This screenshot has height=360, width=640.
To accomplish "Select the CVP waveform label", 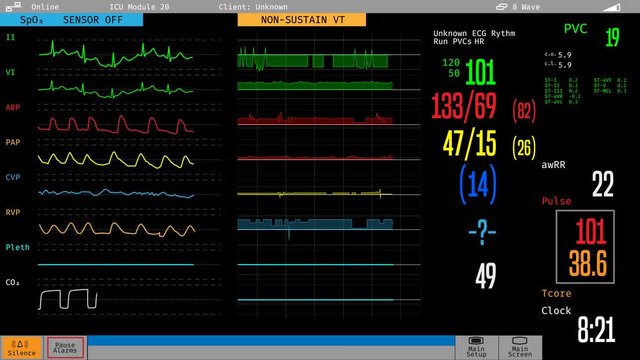I will [x=13, y=177].
